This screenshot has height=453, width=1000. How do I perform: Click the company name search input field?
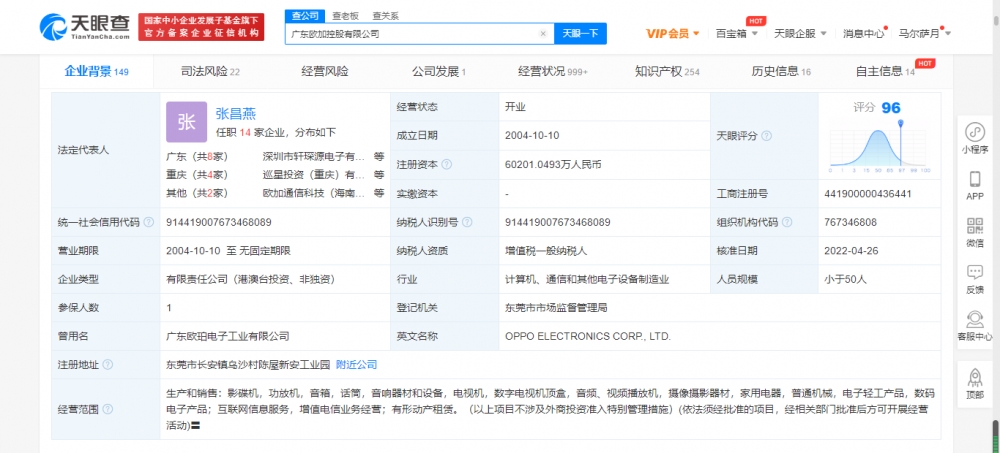click(410, 33)
